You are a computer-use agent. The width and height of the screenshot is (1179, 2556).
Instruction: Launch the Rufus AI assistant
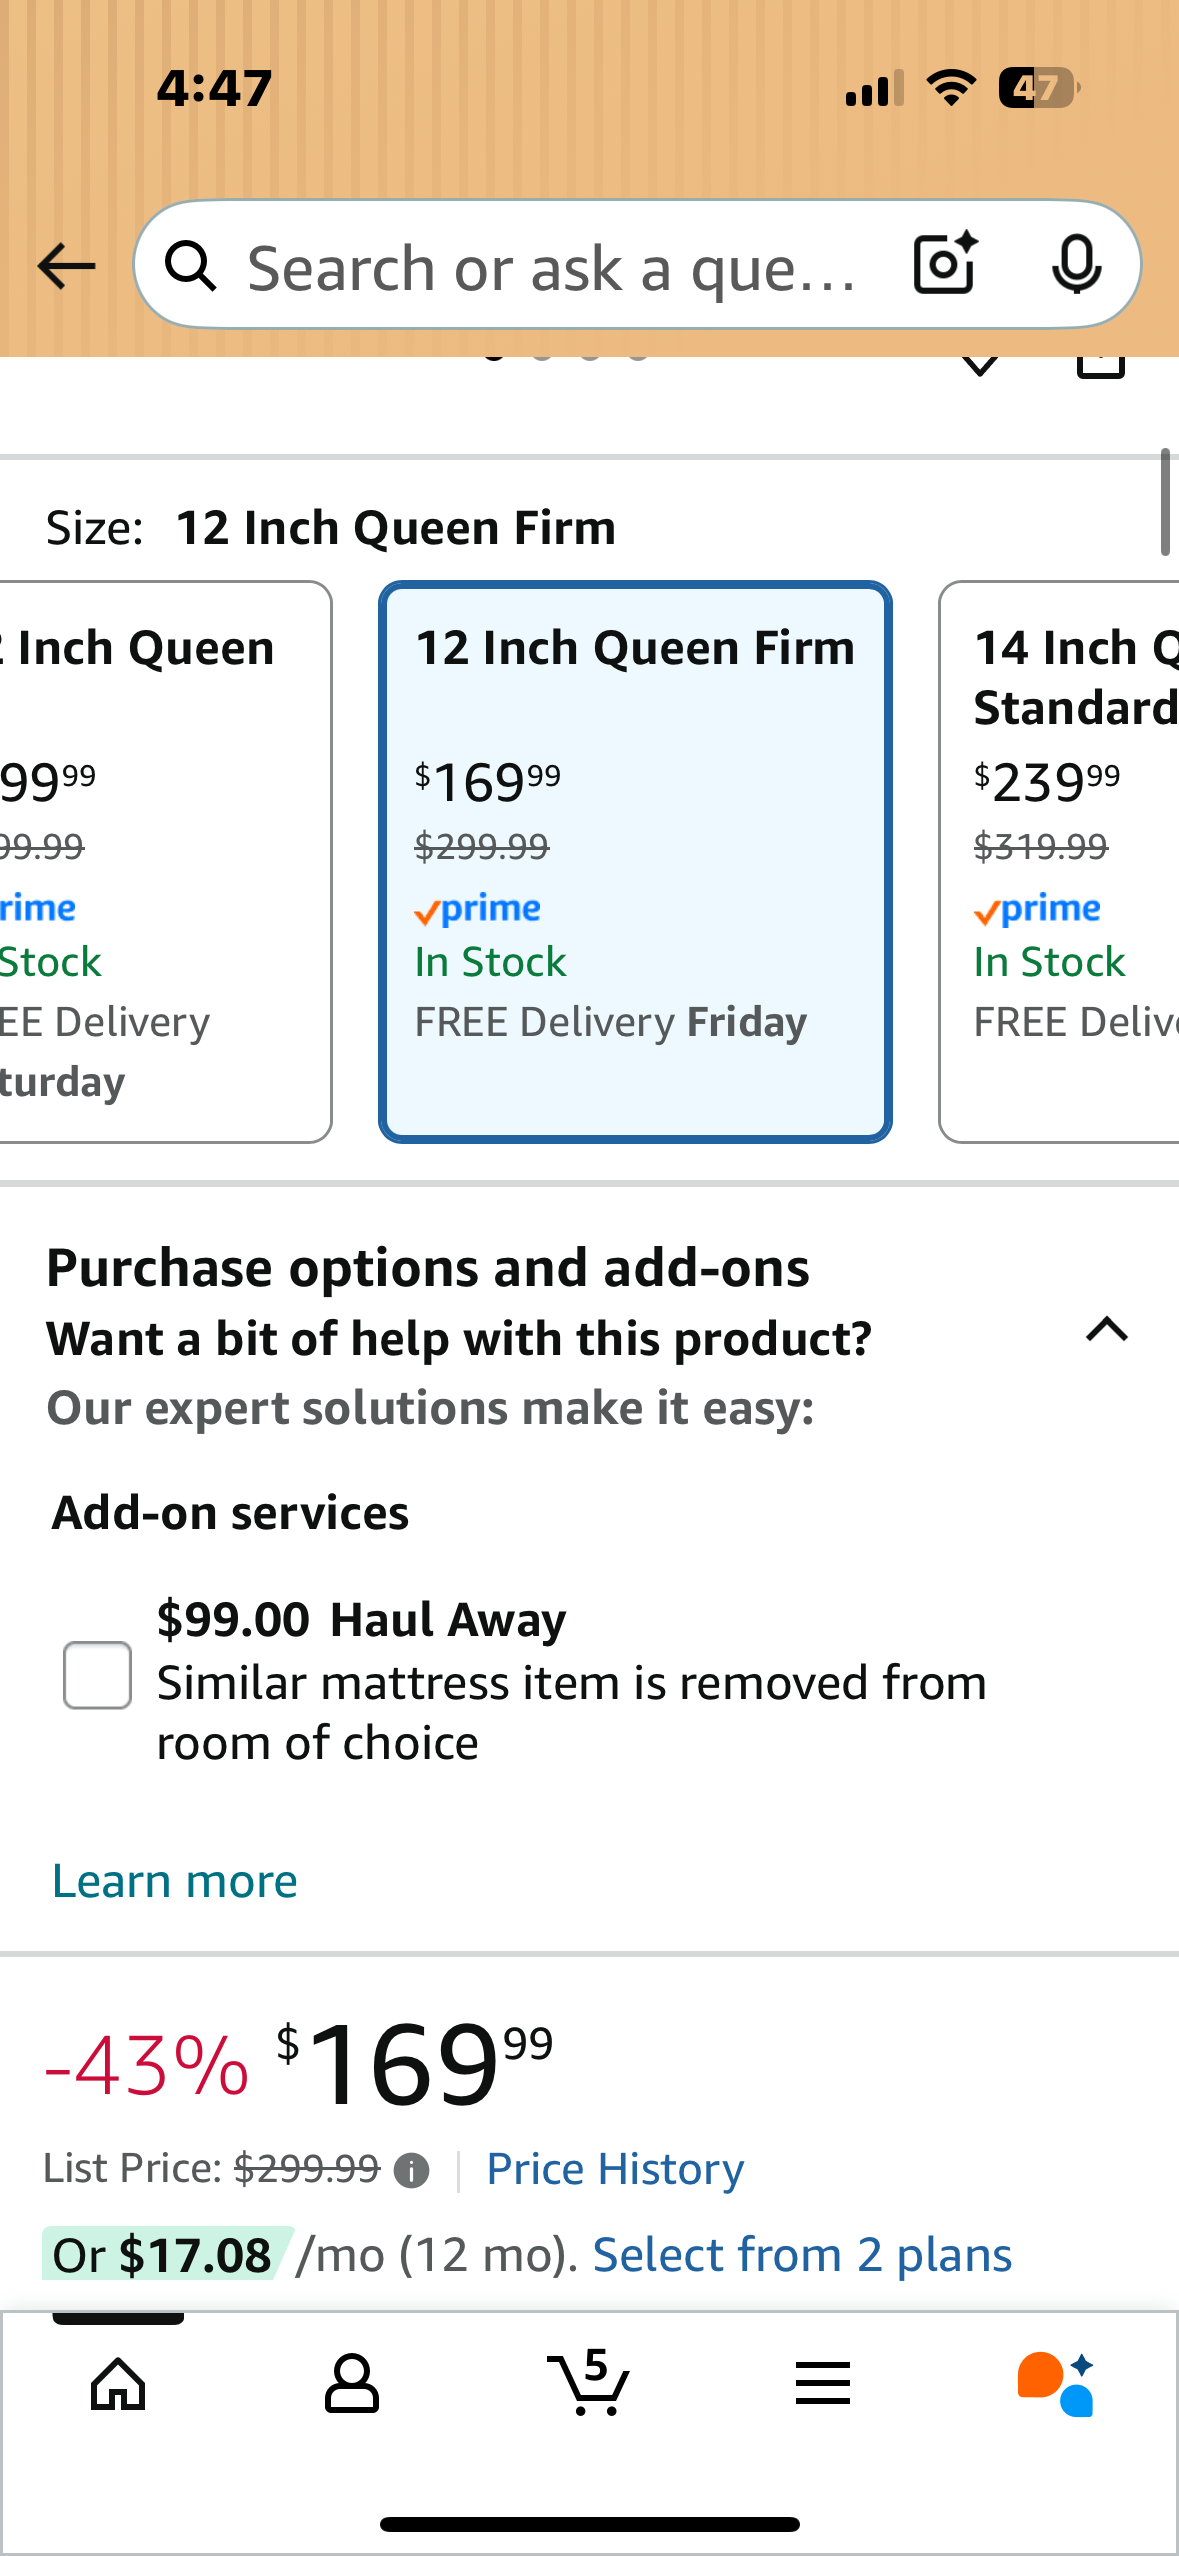[1056, 2384]
